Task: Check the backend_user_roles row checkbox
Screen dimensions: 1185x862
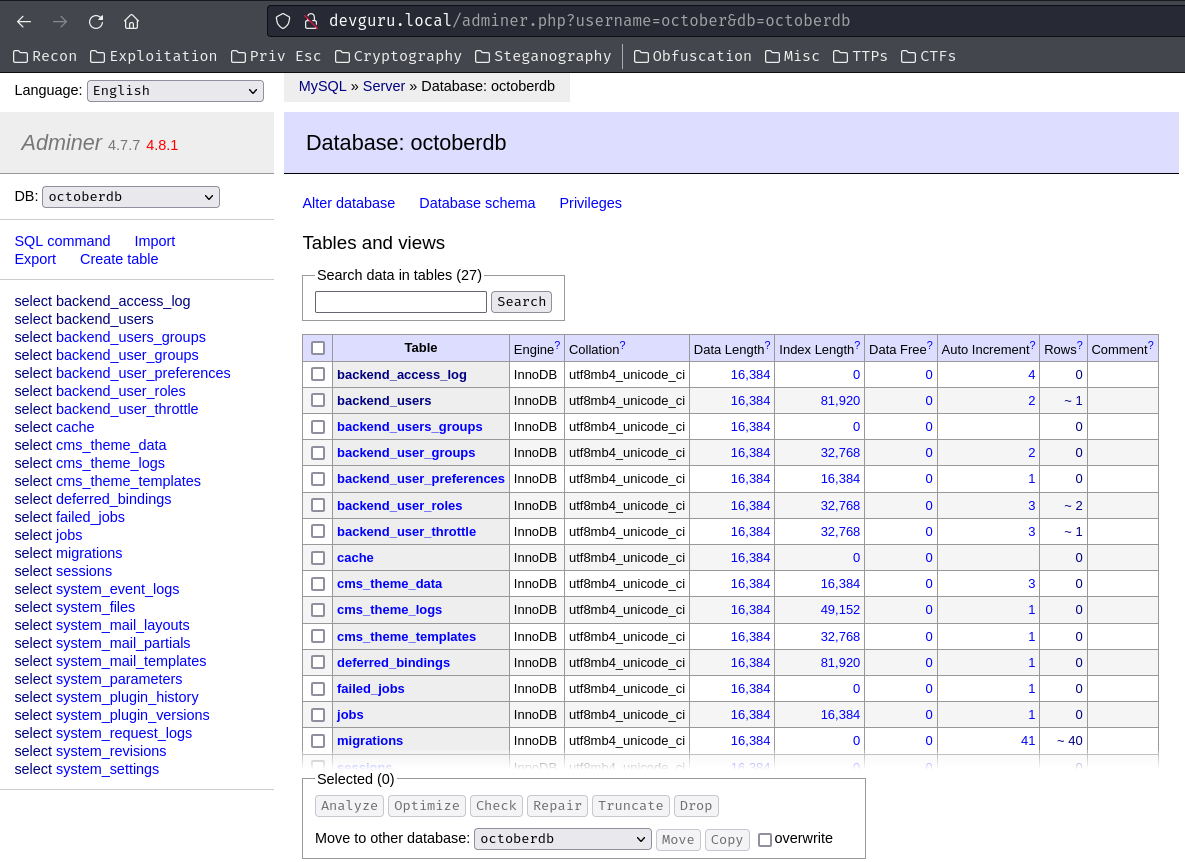Action: click(318, 505)
